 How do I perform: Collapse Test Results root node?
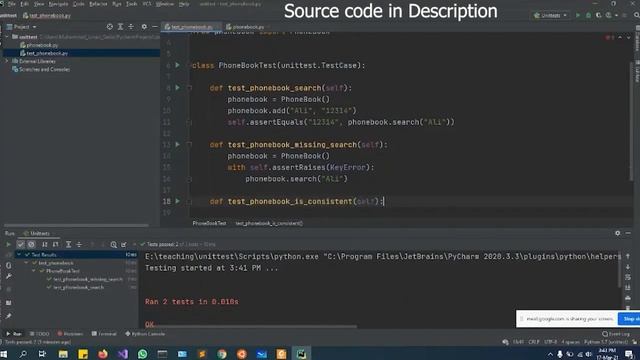[x=19, y=254]
